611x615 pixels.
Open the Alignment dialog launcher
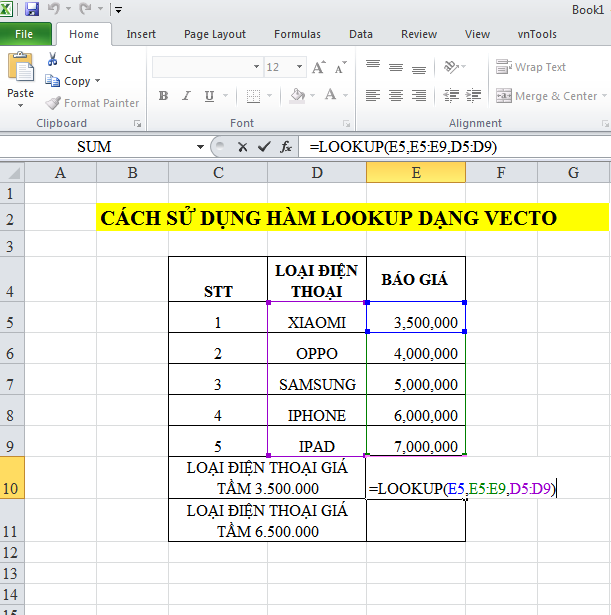pos(605,124)
